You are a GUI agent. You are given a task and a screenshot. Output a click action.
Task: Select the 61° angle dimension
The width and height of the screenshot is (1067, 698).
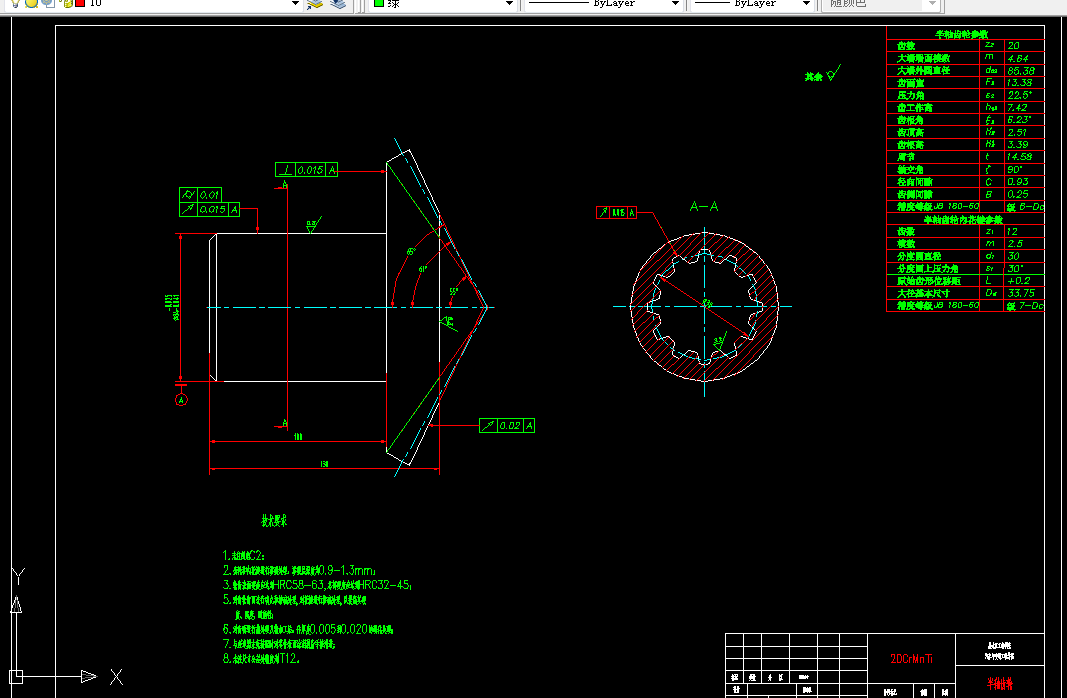click(423, 269)
